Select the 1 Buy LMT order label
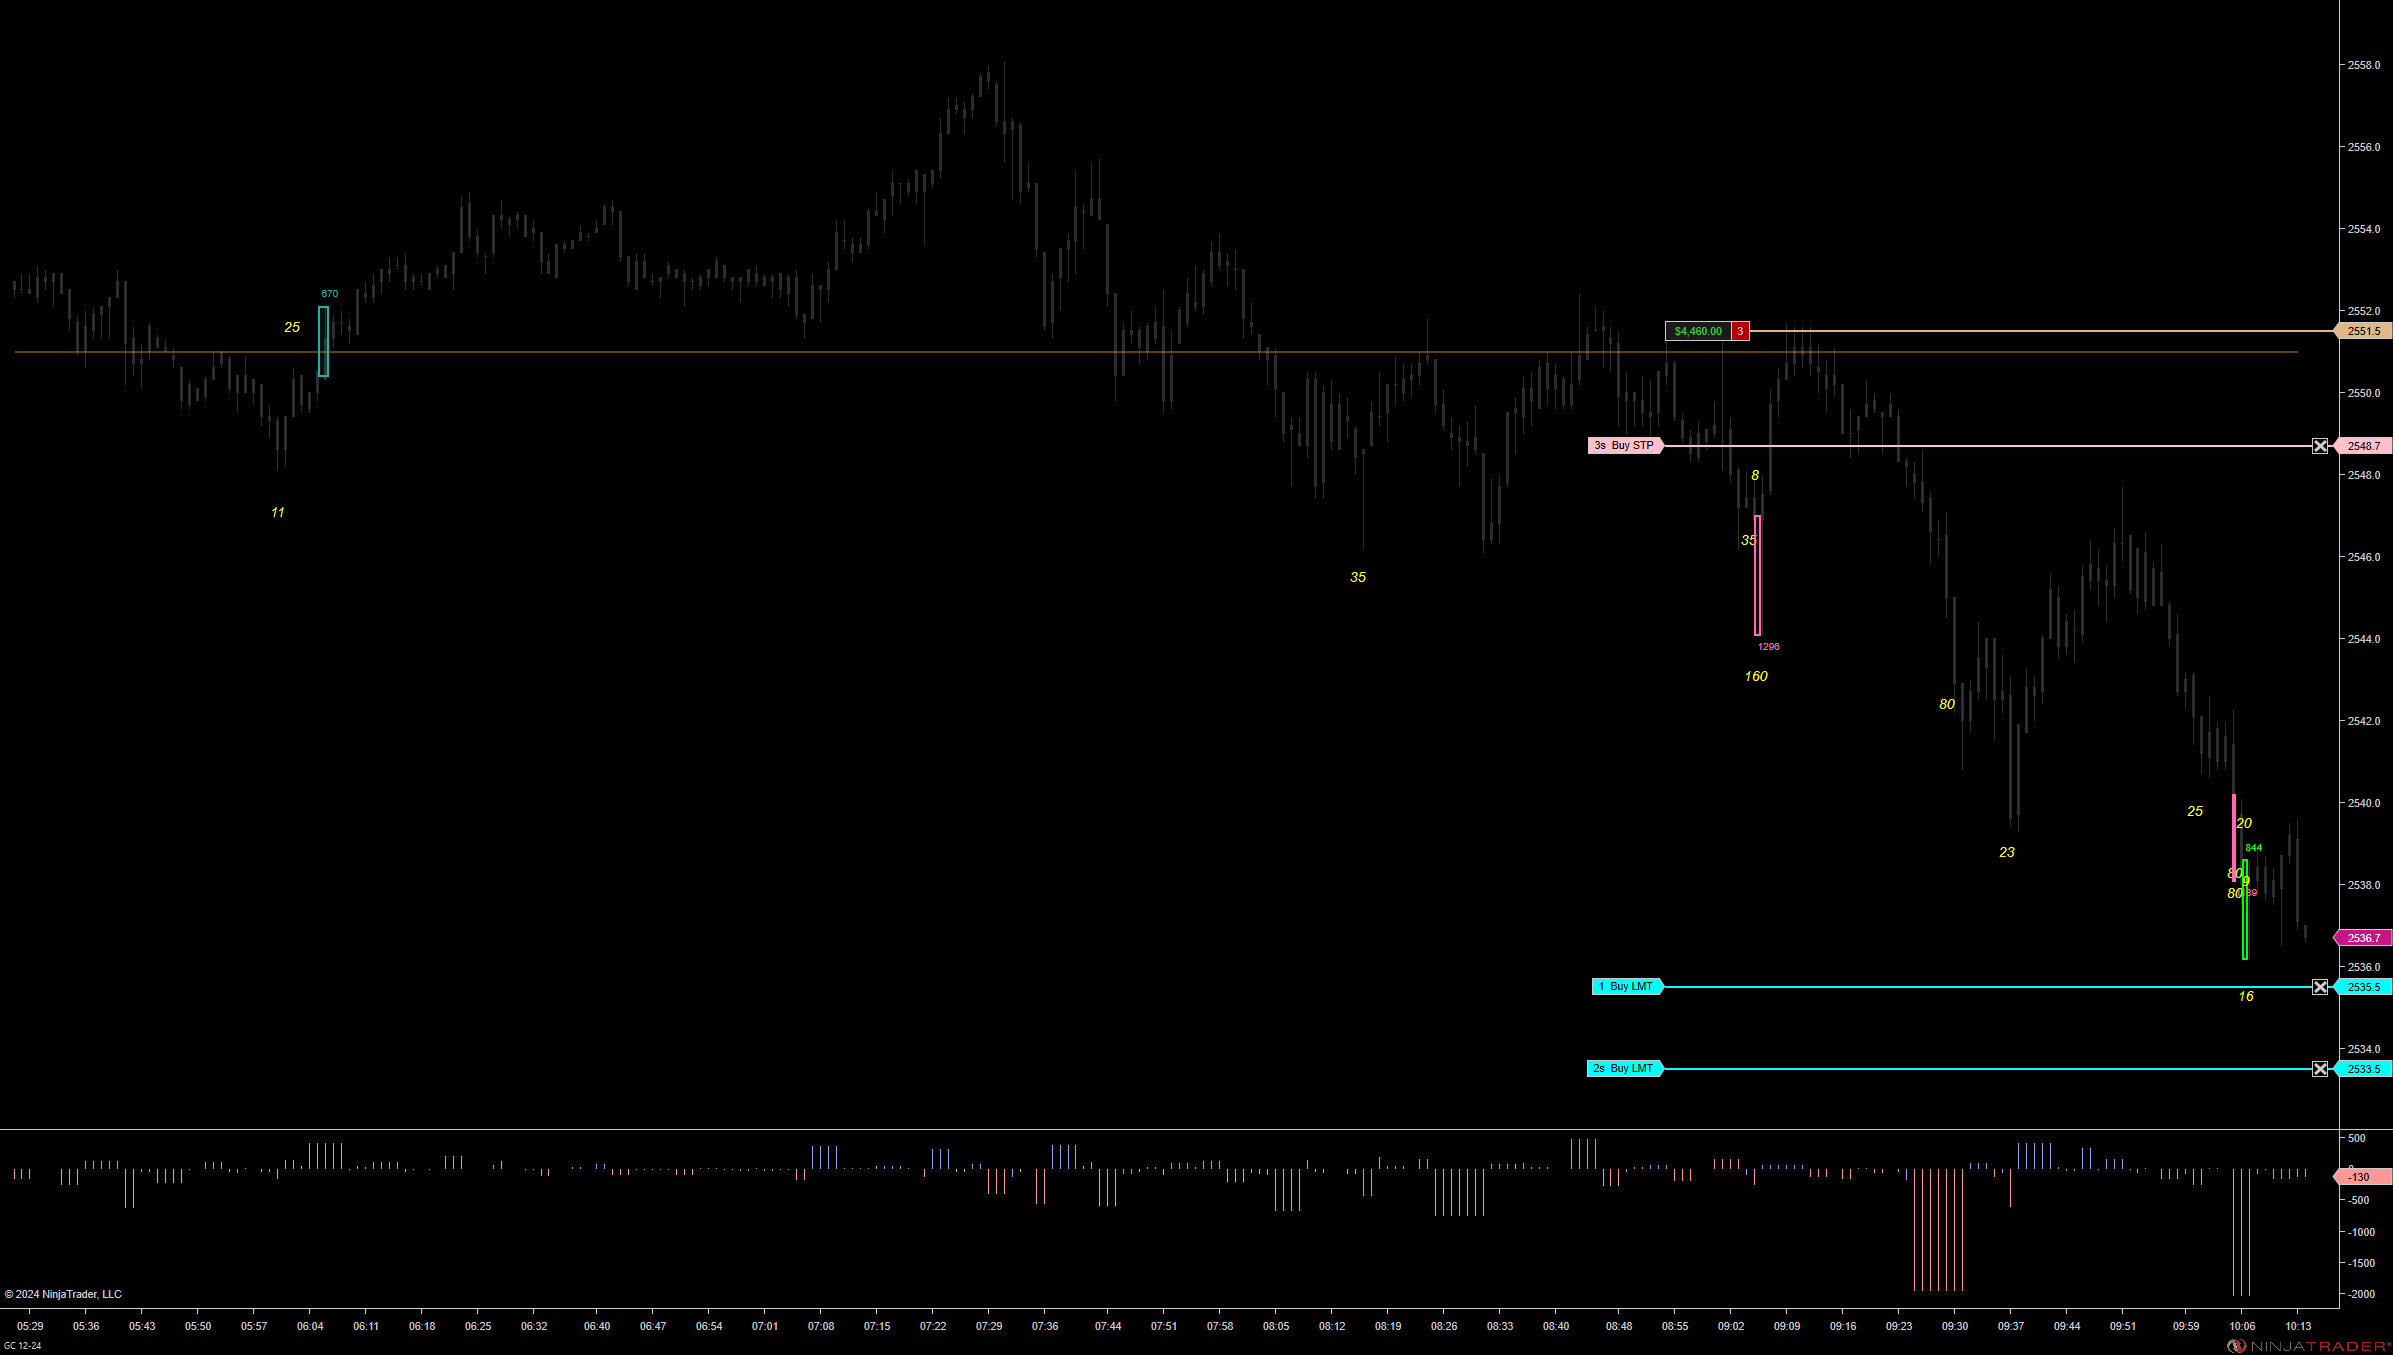This screenshot has width=2393, height=1355. [1626, 987]
